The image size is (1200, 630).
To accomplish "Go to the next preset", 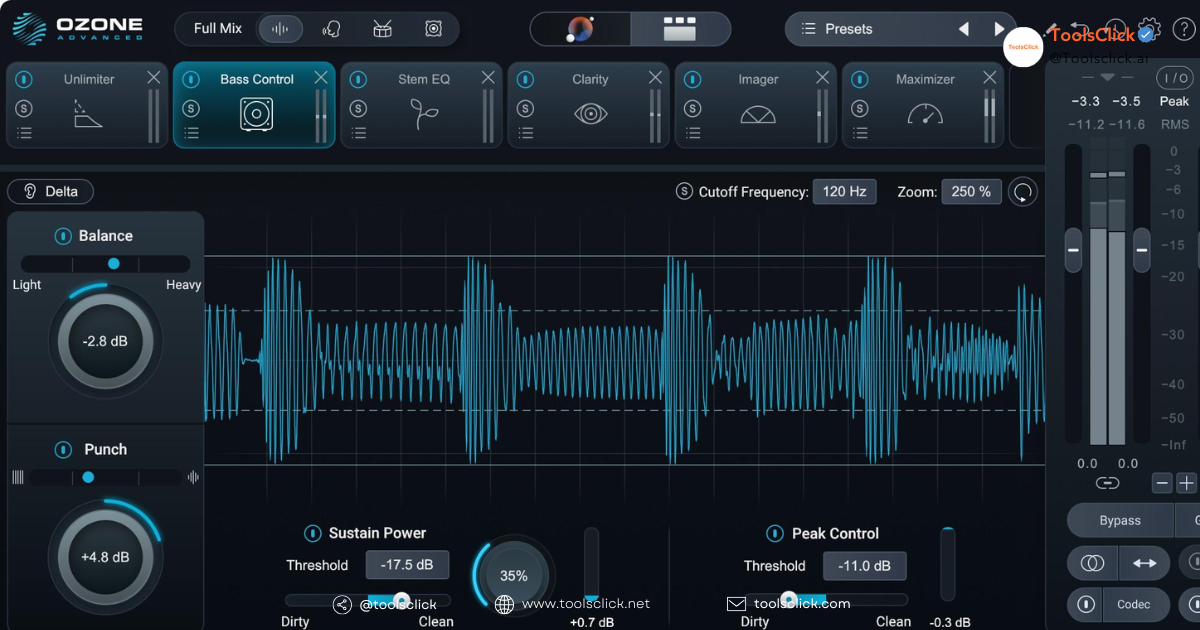I will [998, 29].
